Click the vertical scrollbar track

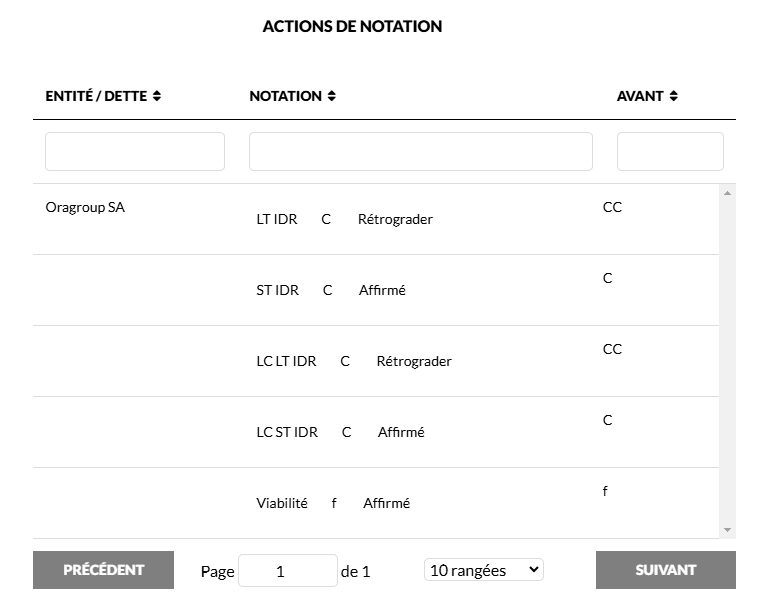[x=727, y=360]
